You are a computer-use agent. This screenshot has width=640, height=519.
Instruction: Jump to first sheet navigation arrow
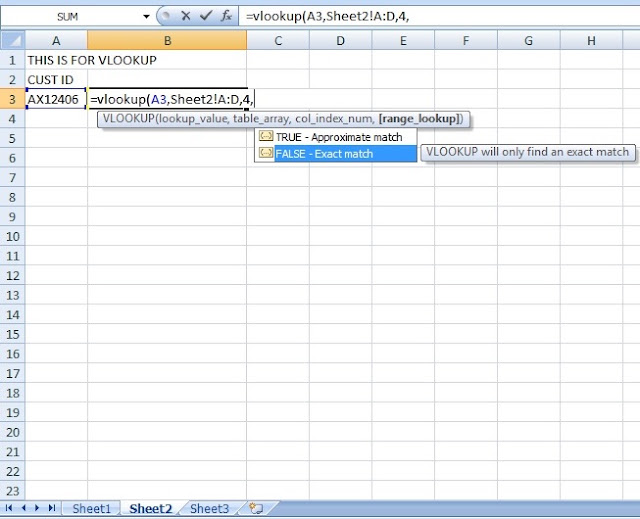9,508
